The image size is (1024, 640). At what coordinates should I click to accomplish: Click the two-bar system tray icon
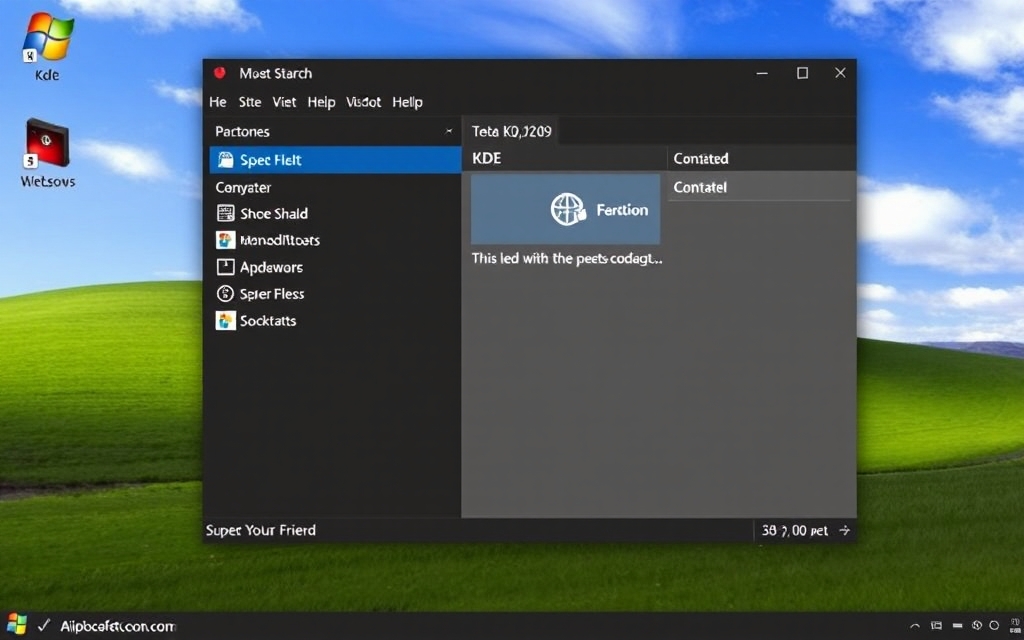click(x=957, y=626)
